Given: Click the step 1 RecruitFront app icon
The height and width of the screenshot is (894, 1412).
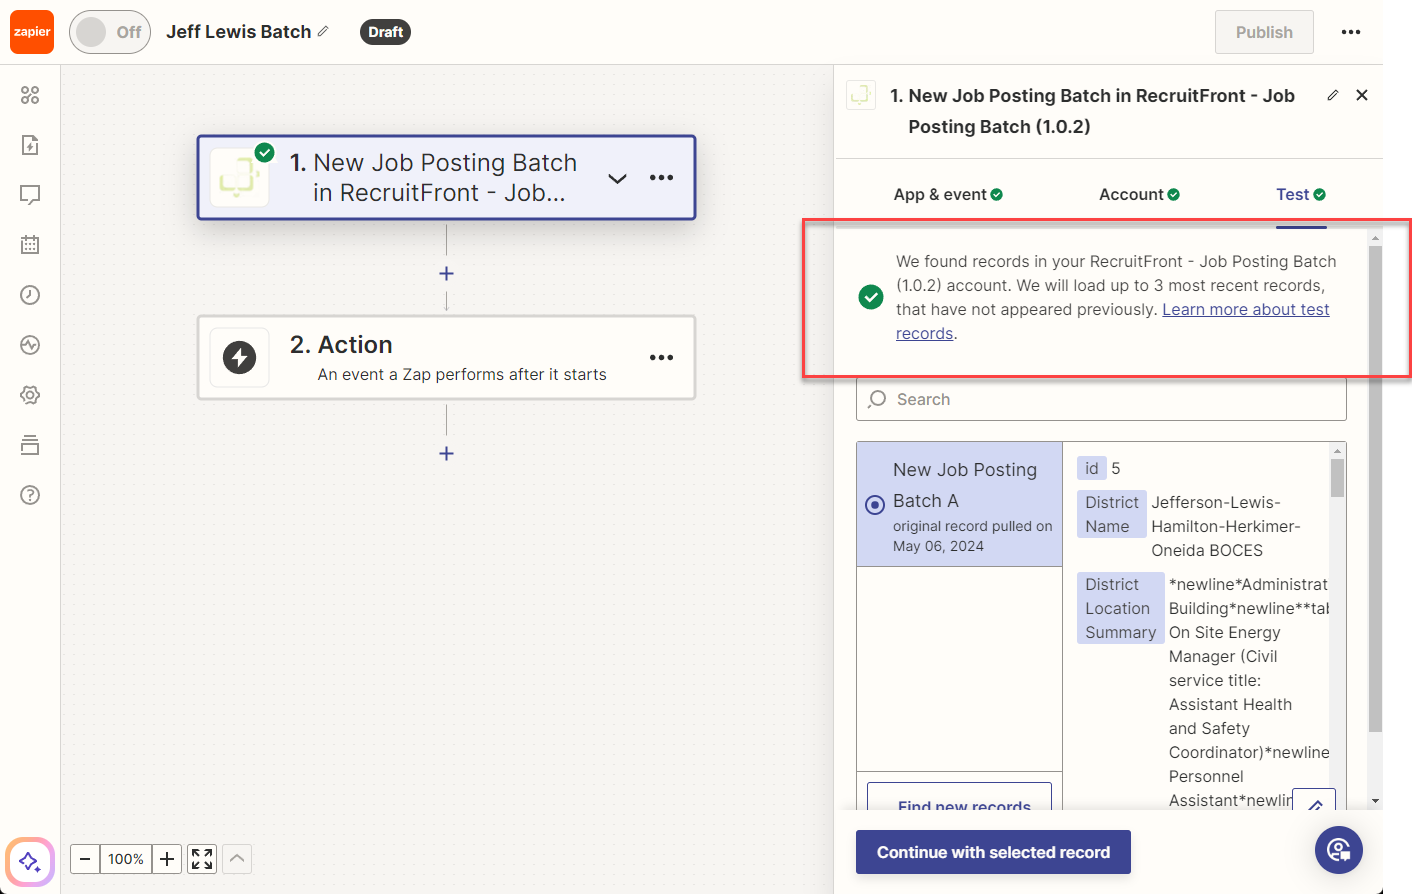Looking at the screenshot, I should (240, 178).
